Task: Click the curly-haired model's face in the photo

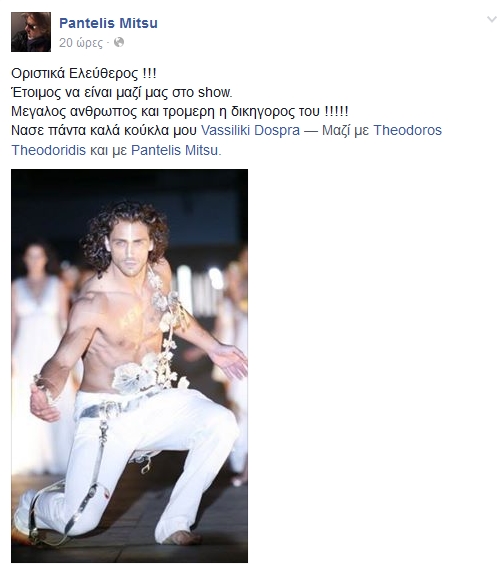Action: 130,250
